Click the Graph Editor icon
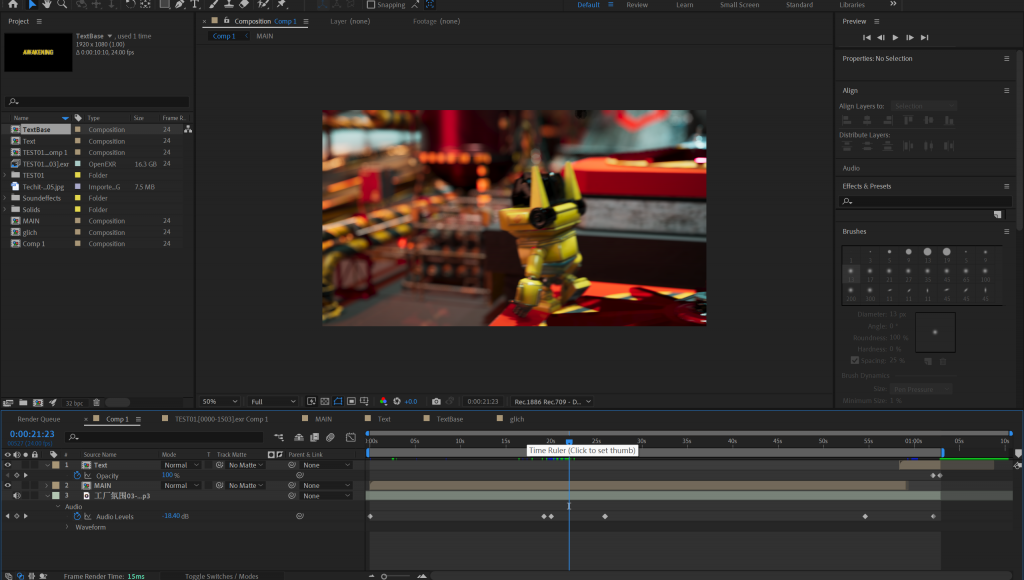This screenshot has height=580, width=1024. click(351, 437)
